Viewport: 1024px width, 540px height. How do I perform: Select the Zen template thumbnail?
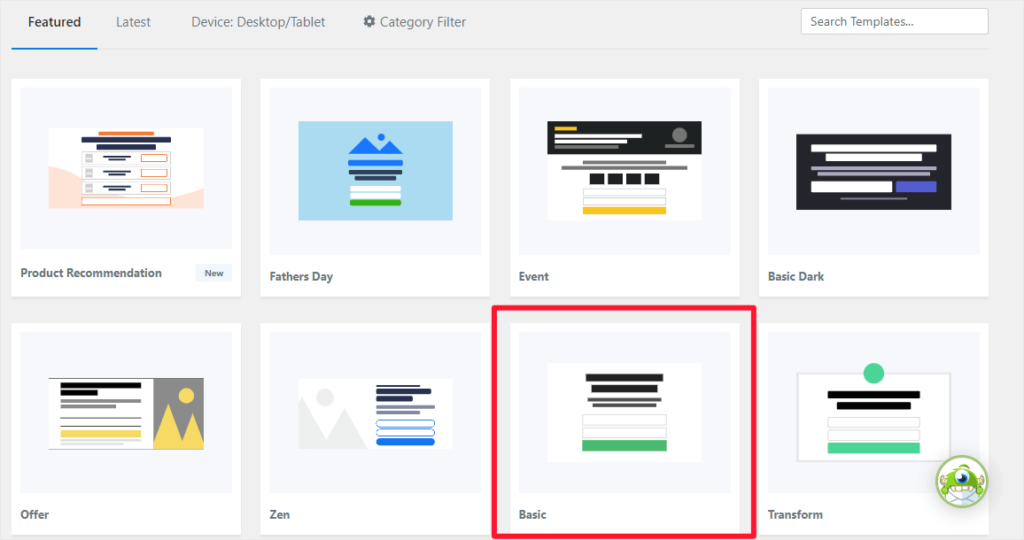pos(375,412)
